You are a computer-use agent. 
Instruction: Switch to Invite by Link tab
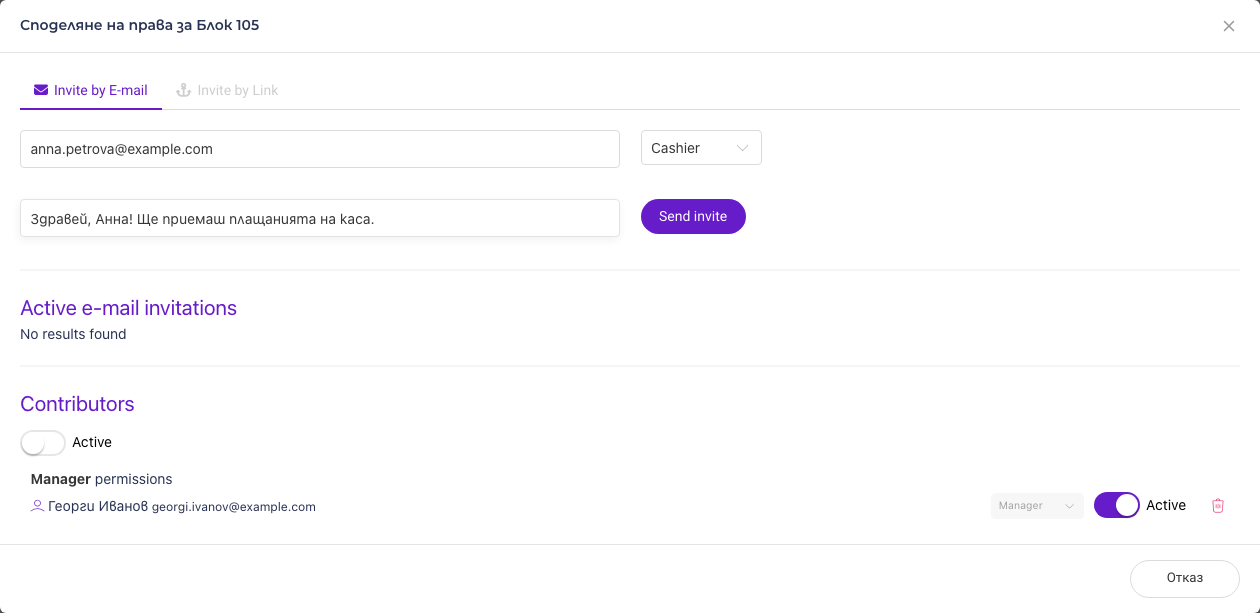click(227, 90)
